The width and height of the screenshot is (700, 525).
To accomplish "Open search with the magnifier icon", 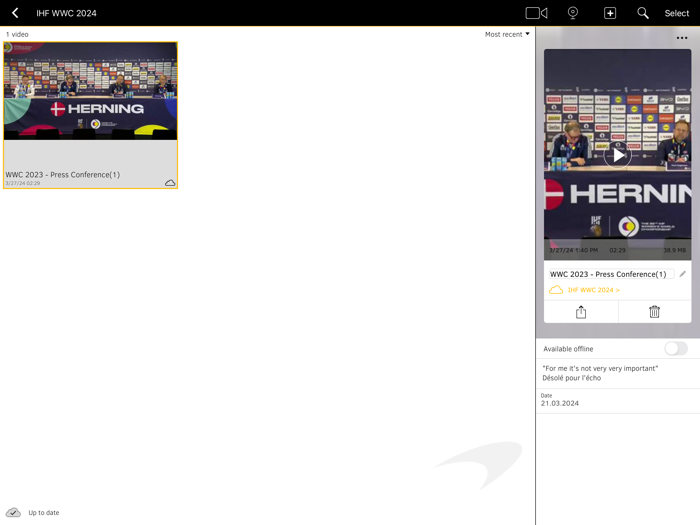I will click(x=643, y=13).
